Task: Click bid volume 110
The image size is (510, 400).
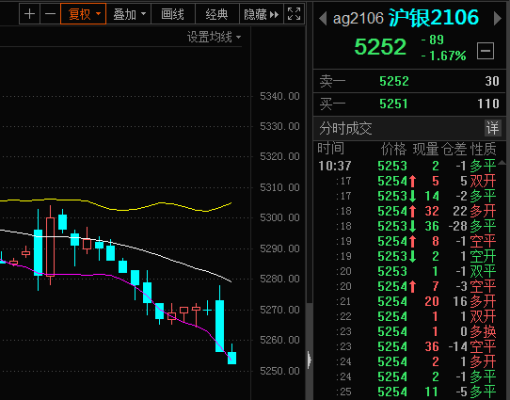Action: pyautogui.click(x=488, y=104)
